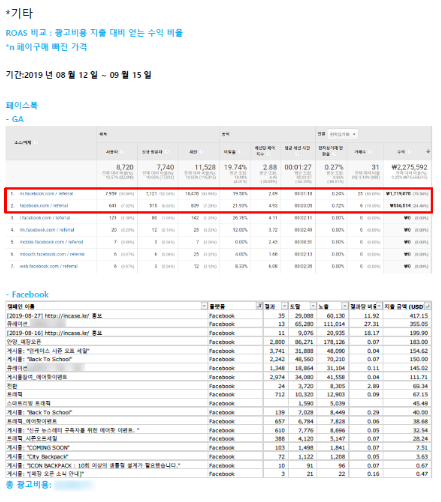Viewport: 441px width, 502px height.
Task: Open the mobile.facebook.com / referral source link
Action: click(51, 242)
